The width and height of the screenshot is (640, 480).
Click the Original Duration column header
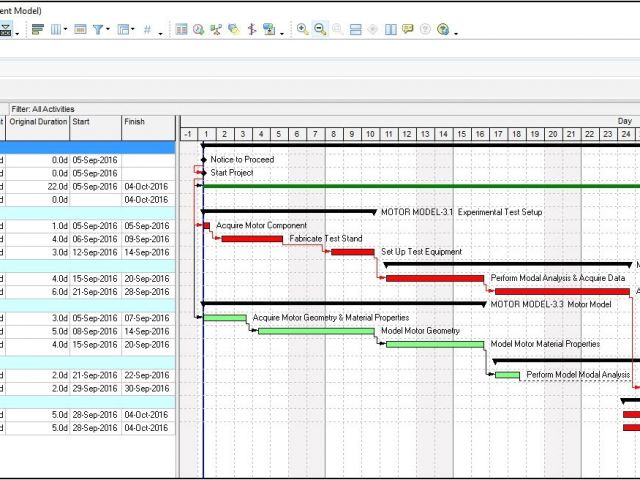tap(39, 122)
